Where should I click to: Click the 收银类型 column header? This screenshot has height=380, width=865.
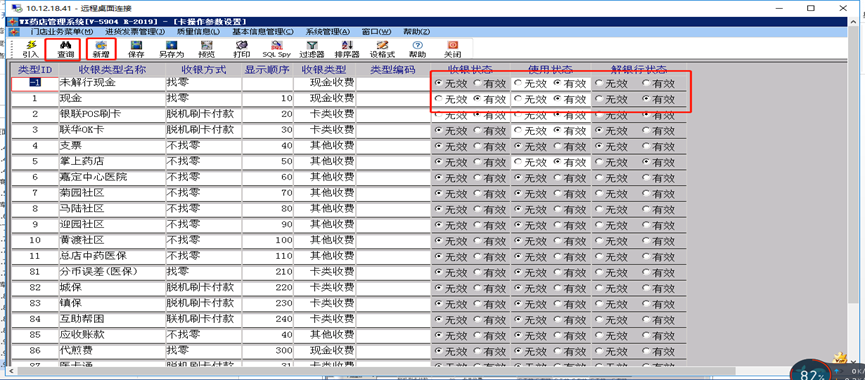324,69
